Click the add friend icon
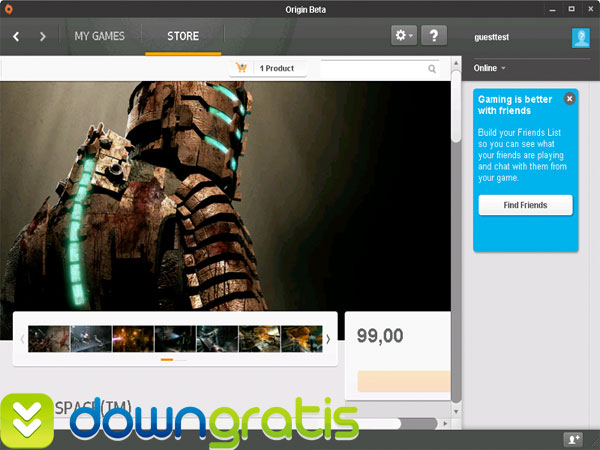Screen dimensions: 600x450 (573, 439)
